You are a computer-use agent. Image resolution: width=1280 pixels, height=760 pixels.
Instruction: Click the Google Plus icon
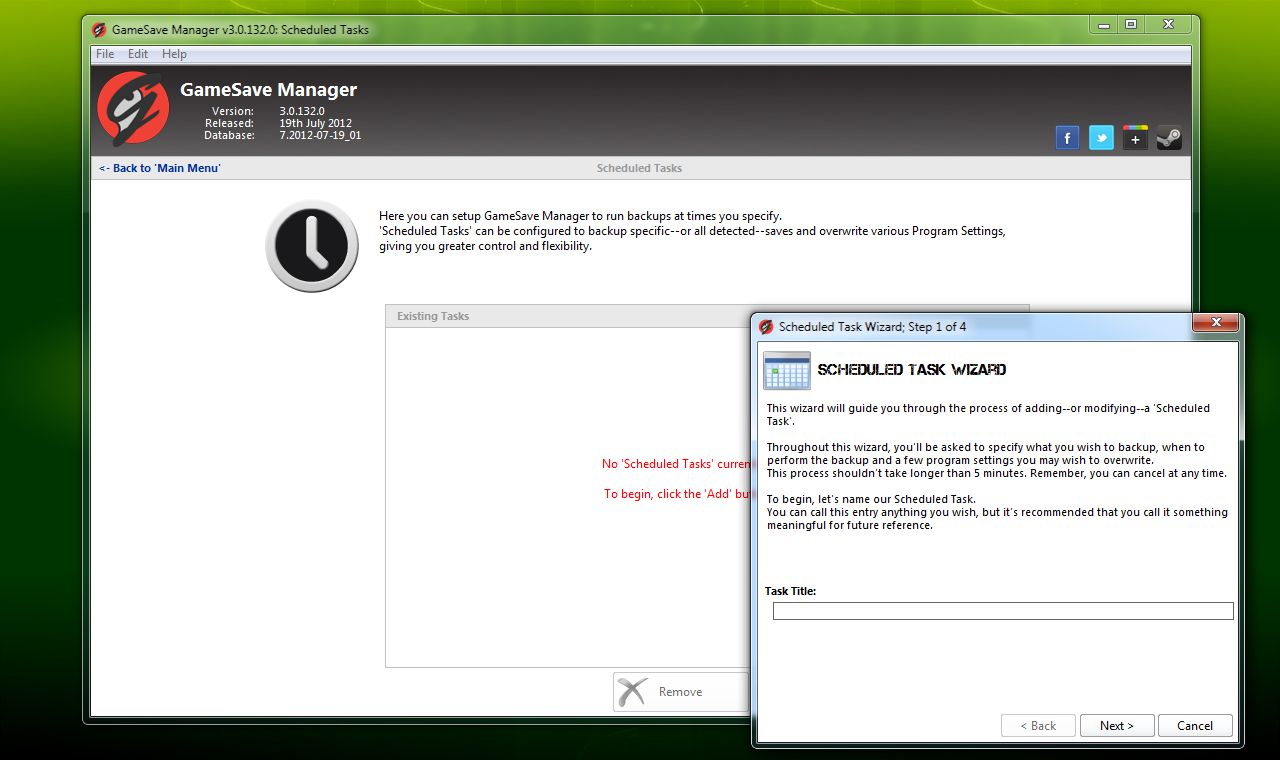(1135, 138)
